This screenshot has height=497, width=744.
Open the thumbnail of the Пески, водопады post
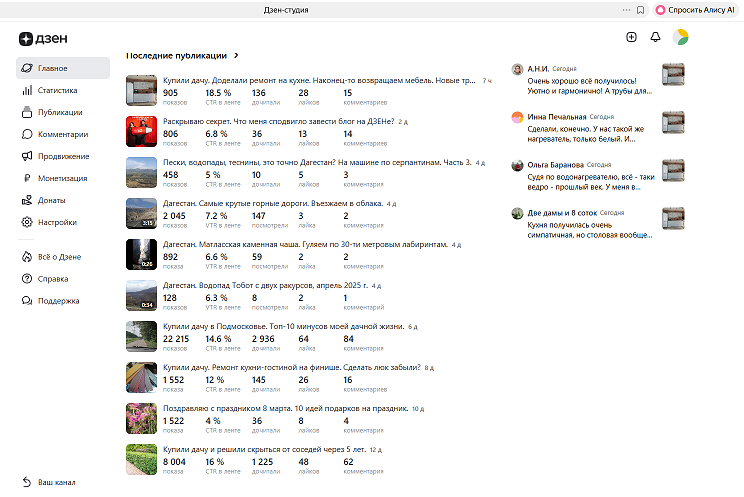[x=141, y=172]
